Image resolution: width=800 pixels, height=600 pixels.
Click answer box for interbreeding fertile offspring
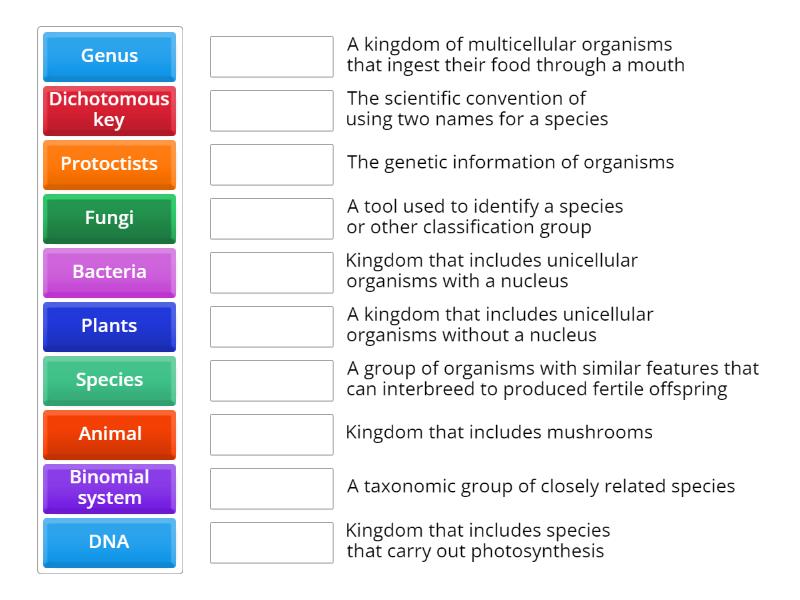click(272, 381)
